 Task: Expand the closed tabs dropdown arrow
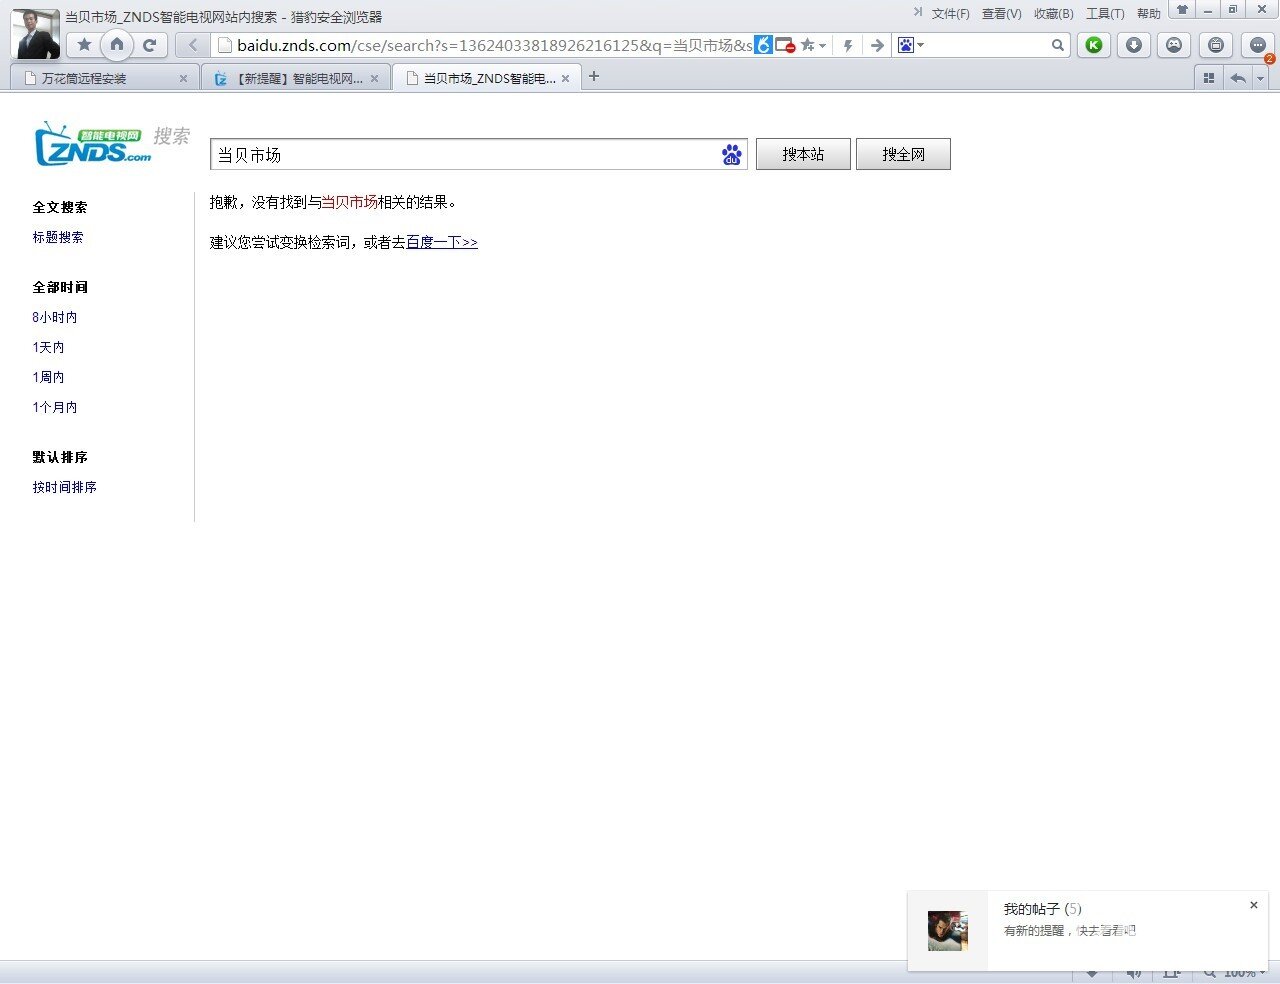click(1260, 78)
